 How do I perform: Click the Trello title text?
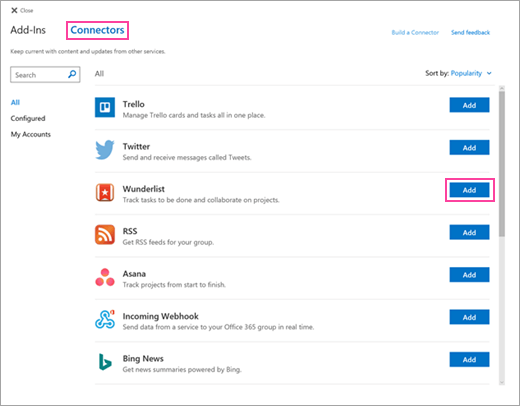click(x=133, y=104)
